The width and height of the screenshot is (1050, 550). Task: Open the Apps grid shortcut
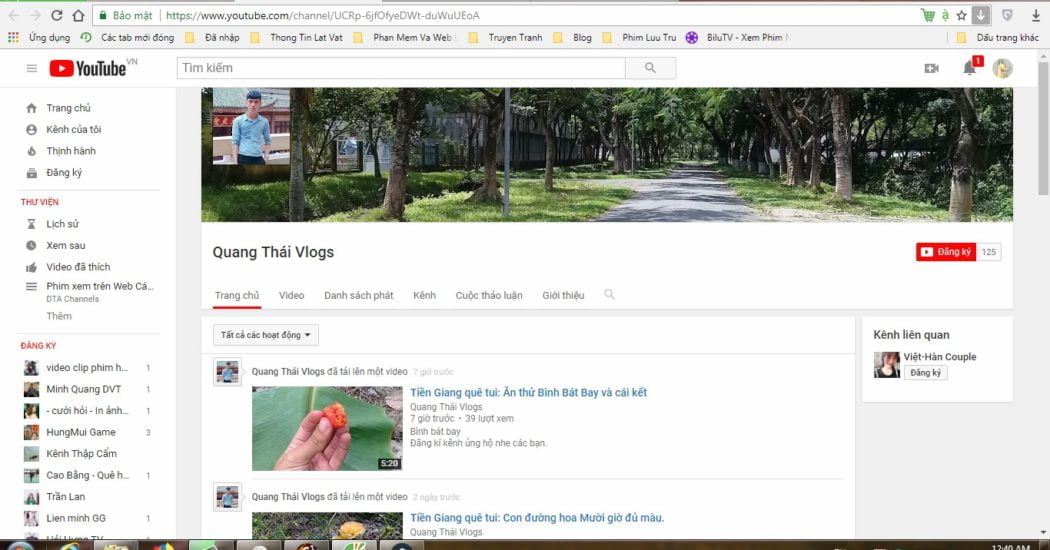pos(13,38)
